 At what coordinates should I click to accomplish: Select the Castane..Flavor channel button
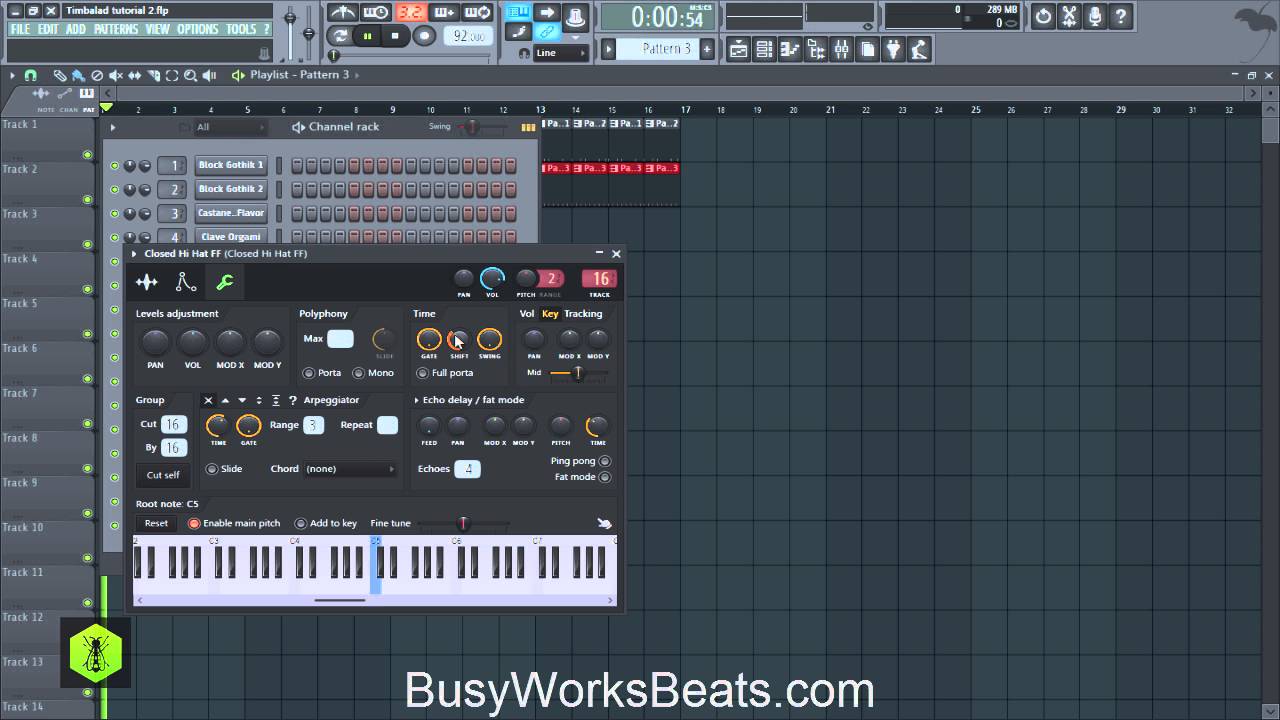pyautogui.click(x=231, y=213)
